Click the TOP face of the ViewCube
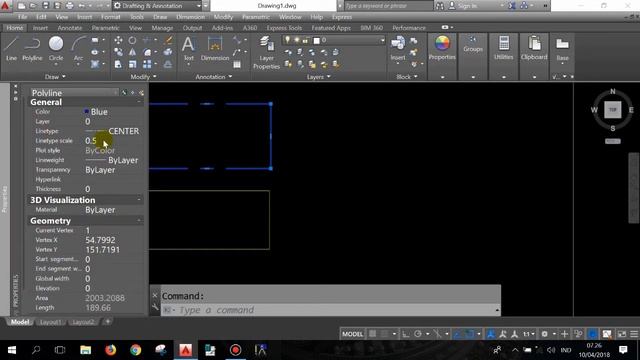640x360 pixels. 613,110
